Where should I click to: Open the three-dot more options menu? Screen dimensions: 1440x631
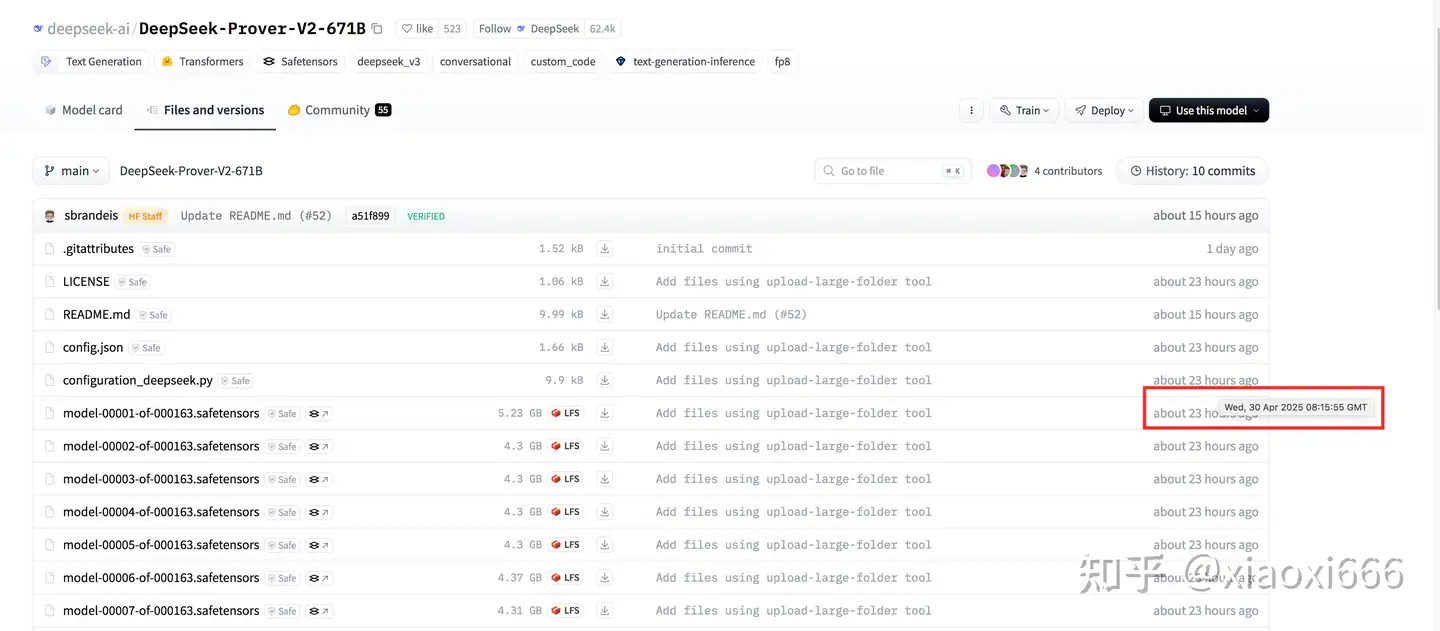tap(970, 111)
